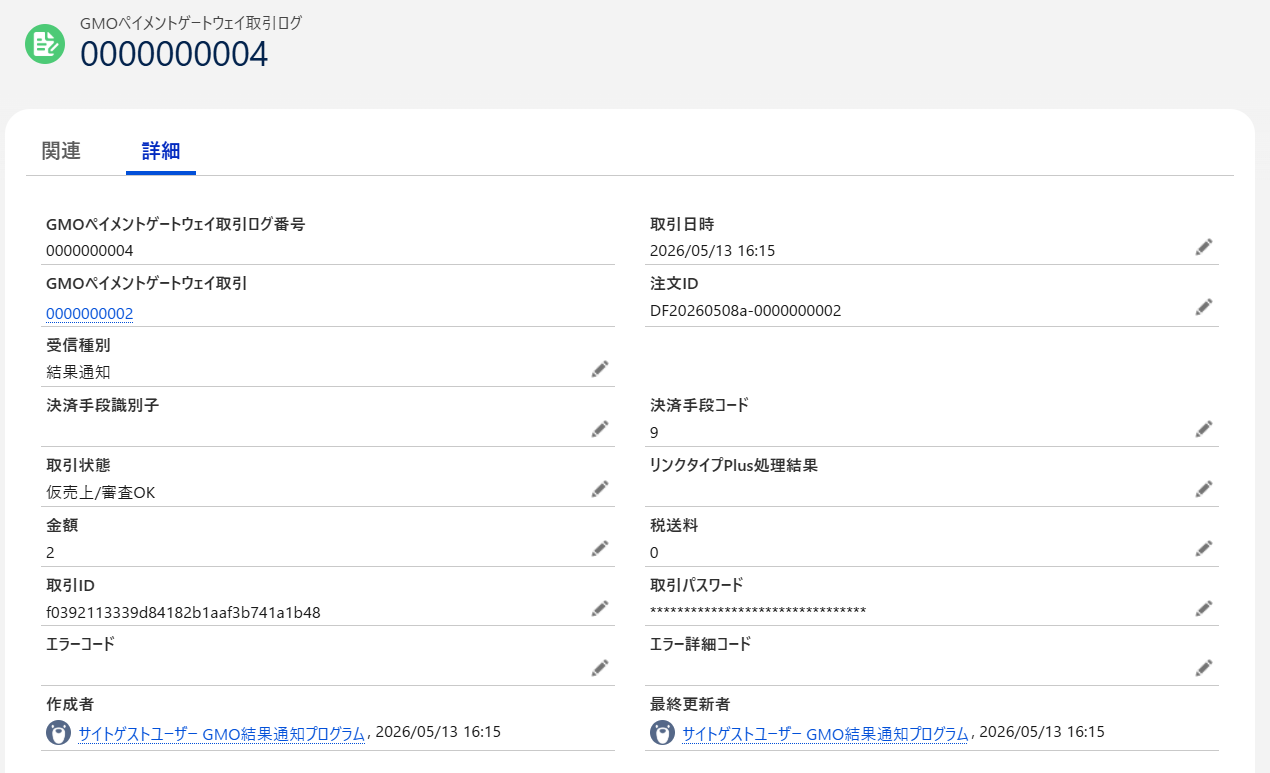Select the 詳細 tab

(161, 151)
